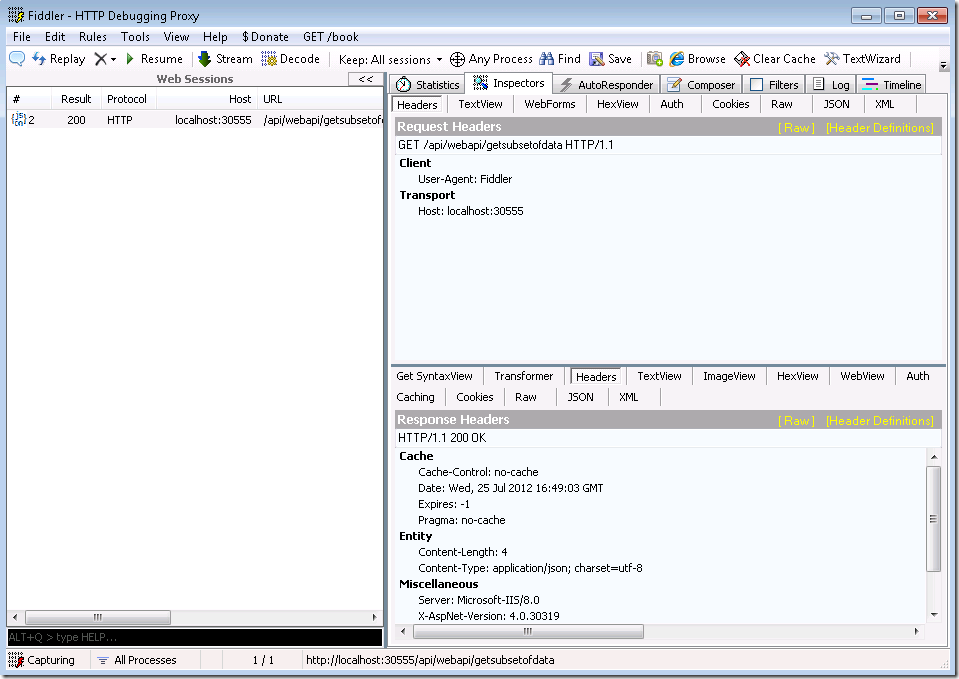Click the request Raw header link
This screenshot has height=679, width=959.
tap(796, 128)
